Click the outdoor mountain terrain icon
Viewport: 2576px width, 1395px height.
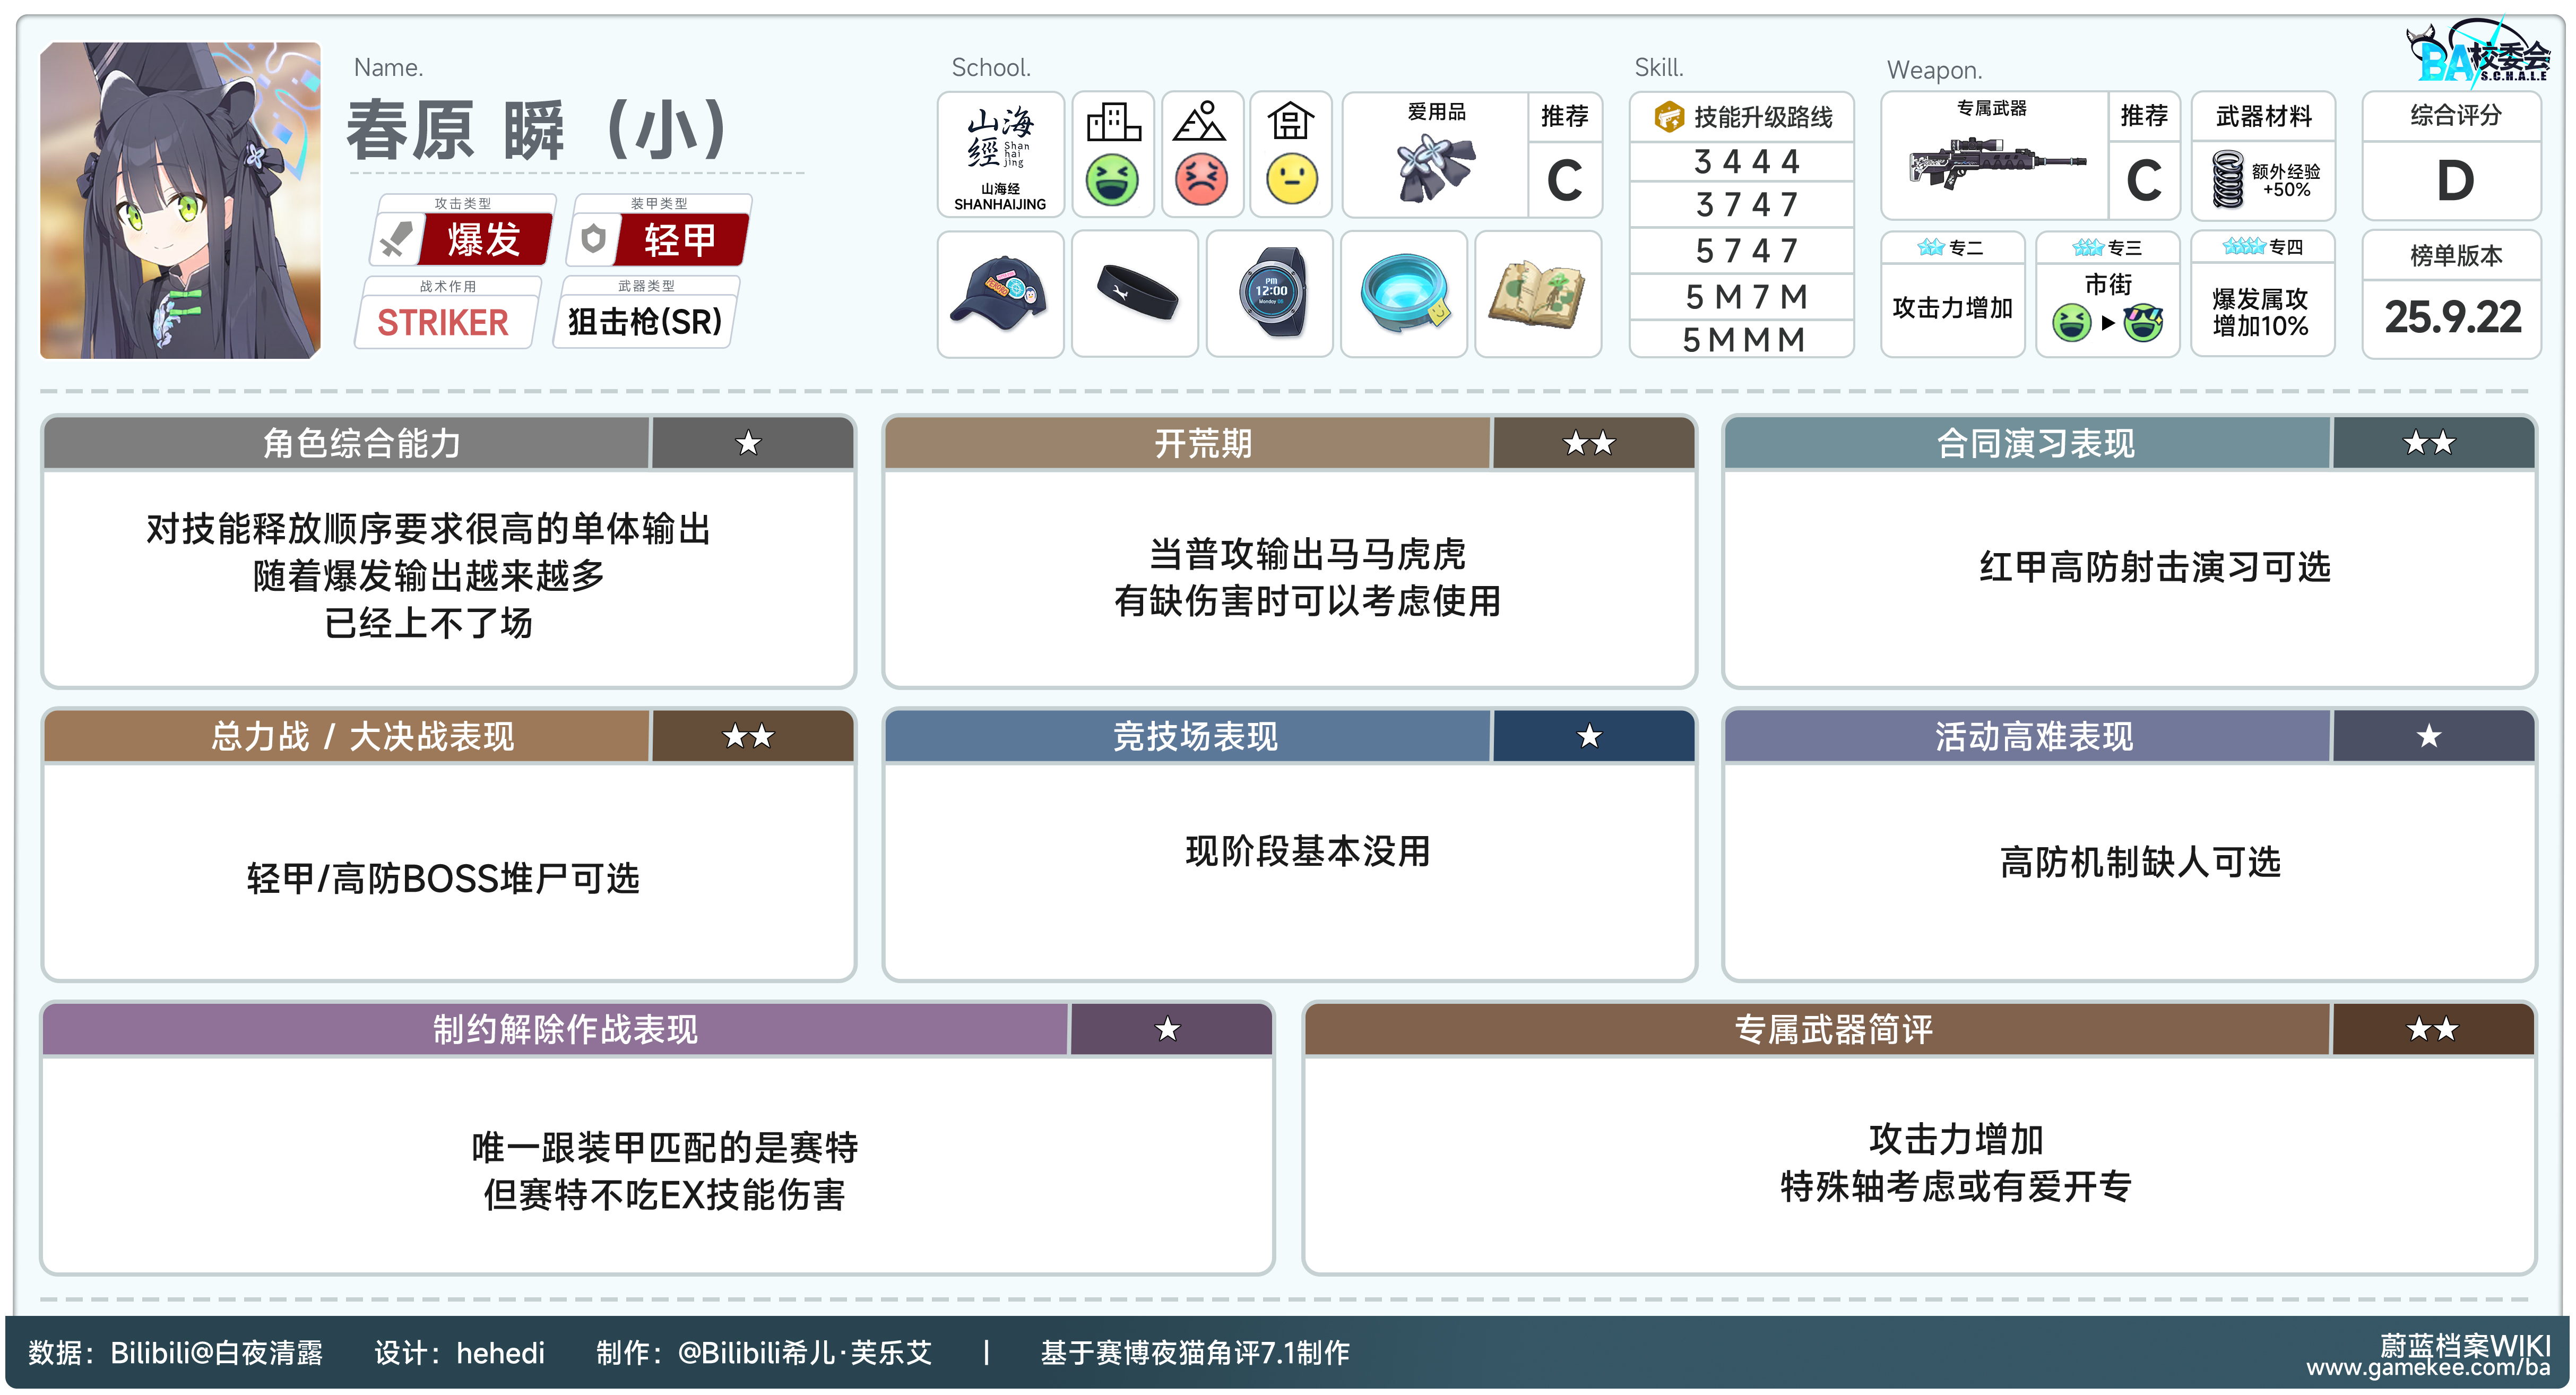click(1200, 123)
